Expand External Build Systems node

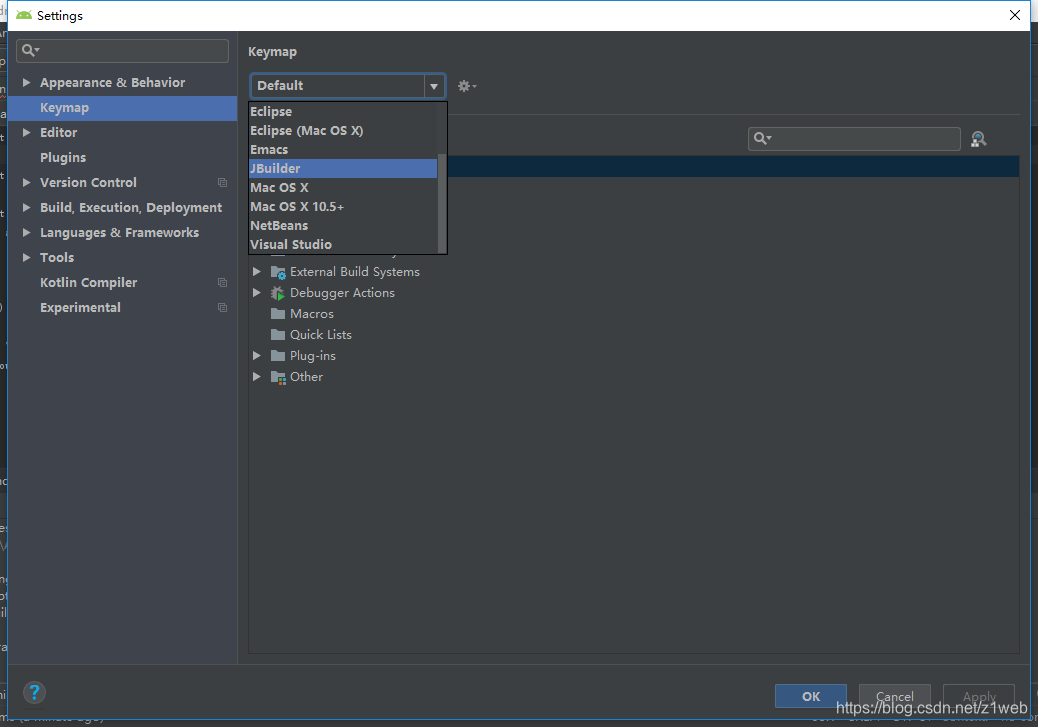point(257,272)
